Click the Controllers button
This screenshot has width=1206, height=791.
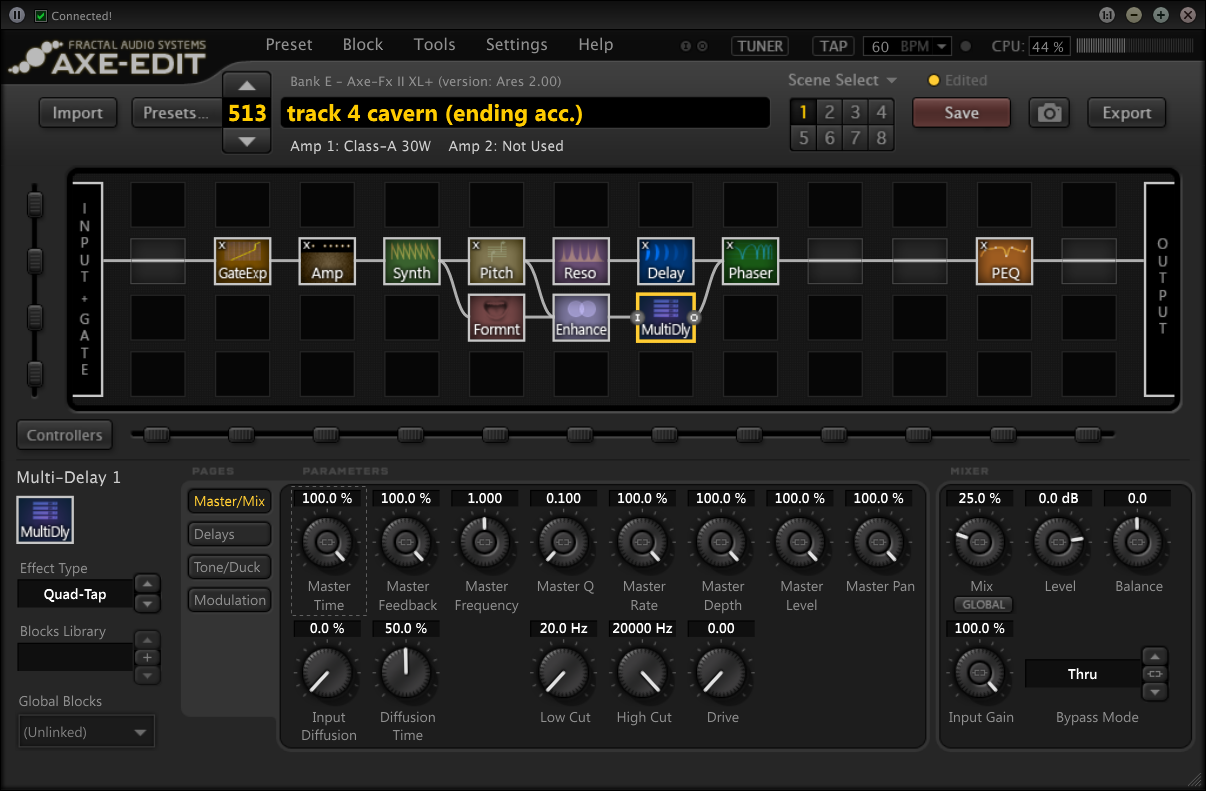(65, 435)
